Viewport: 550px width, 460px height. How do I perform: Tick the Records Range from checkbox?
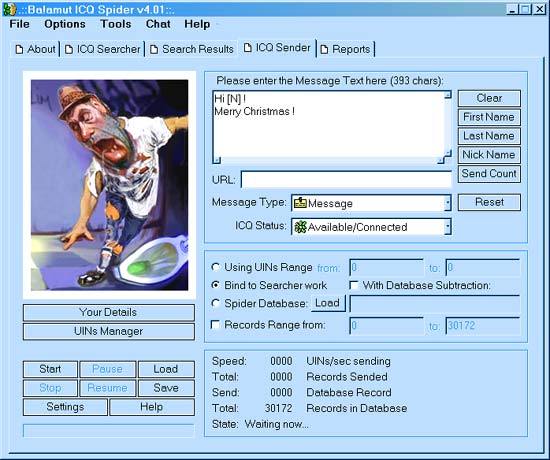(215, 325)
